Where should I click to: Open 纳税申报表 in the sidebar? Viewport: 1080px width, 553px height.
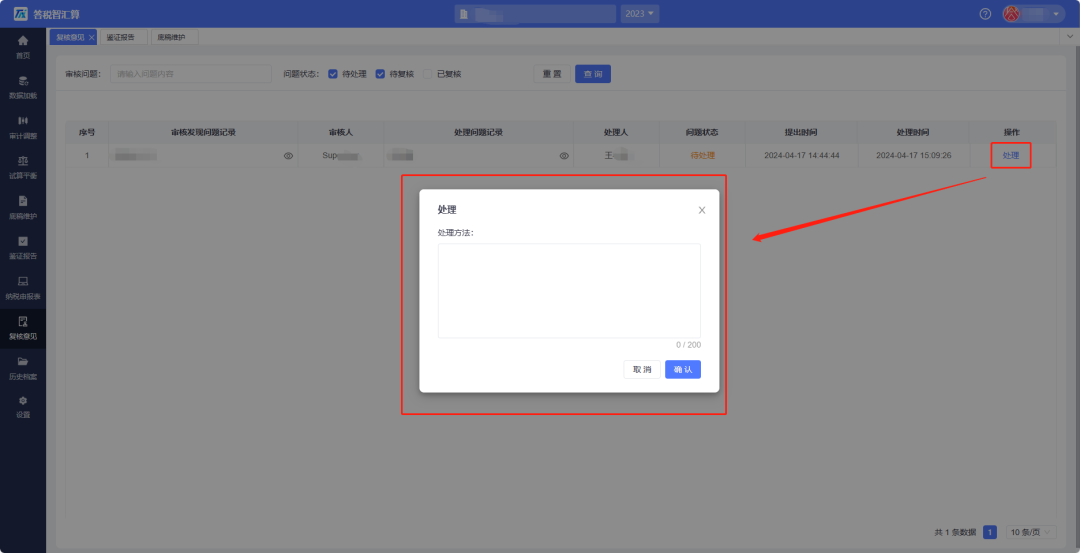click(x=23, y=288)
